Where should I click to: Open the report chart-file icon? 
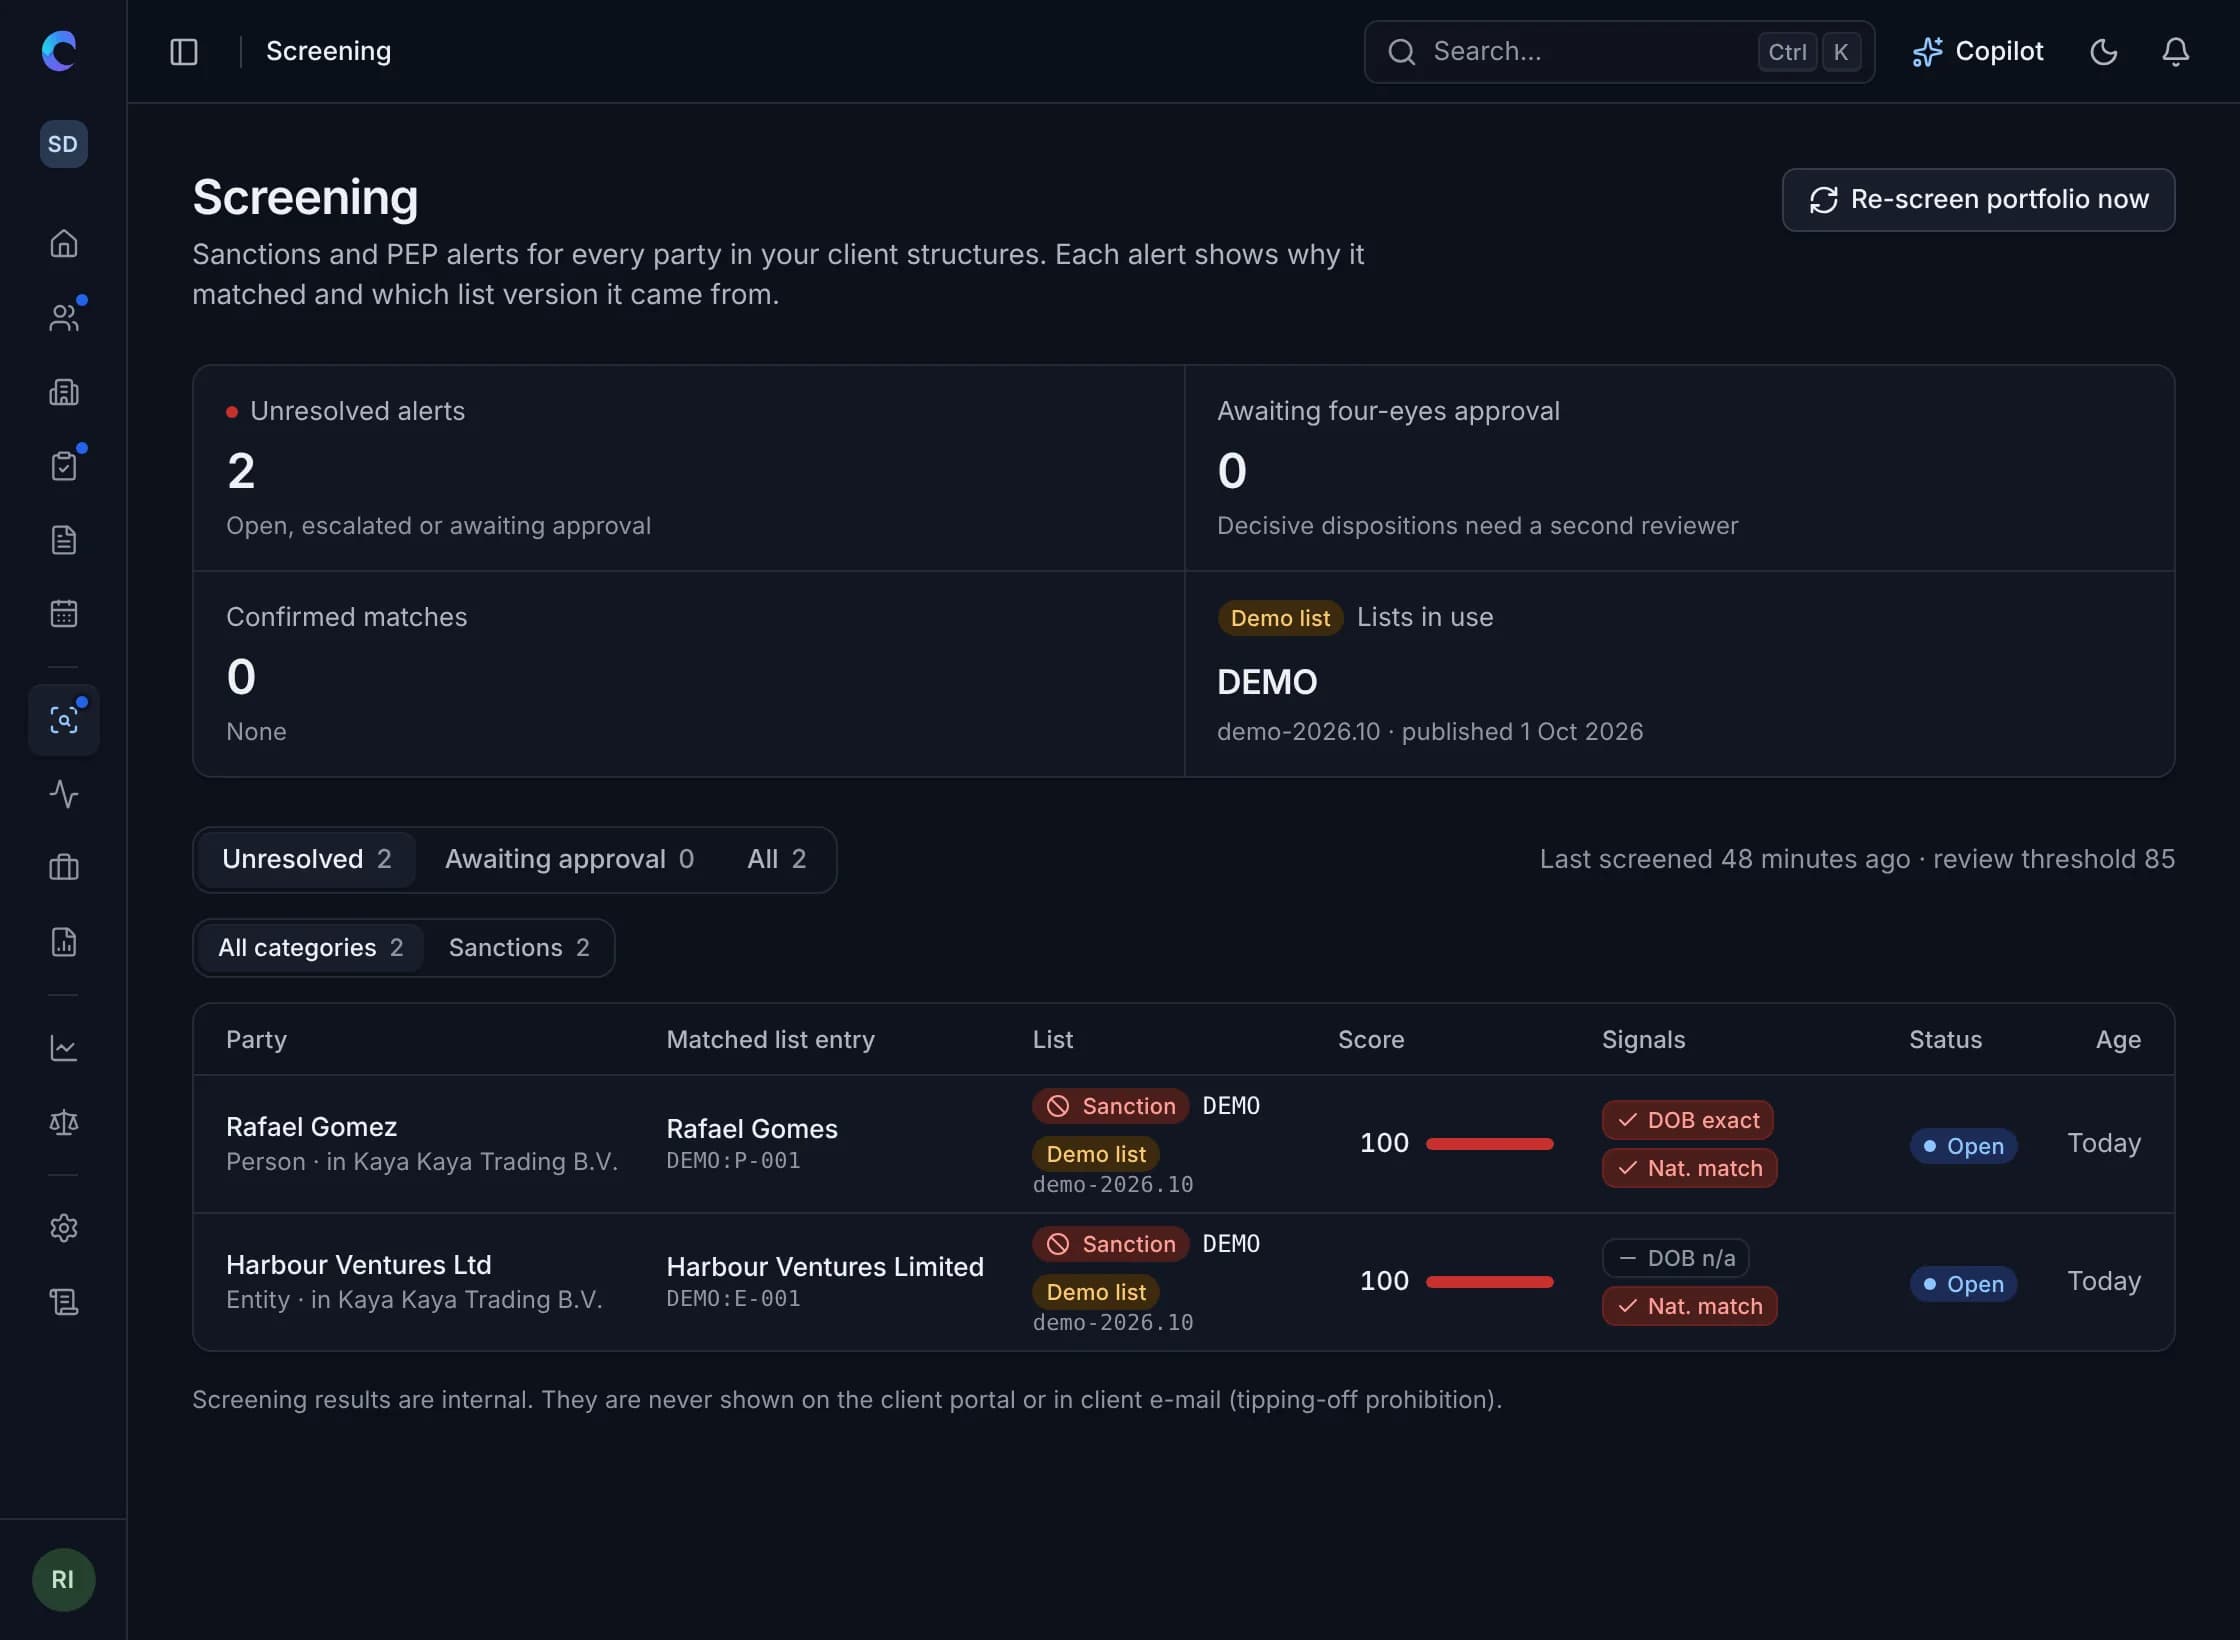pyautogui.click(x=64, y=941)
